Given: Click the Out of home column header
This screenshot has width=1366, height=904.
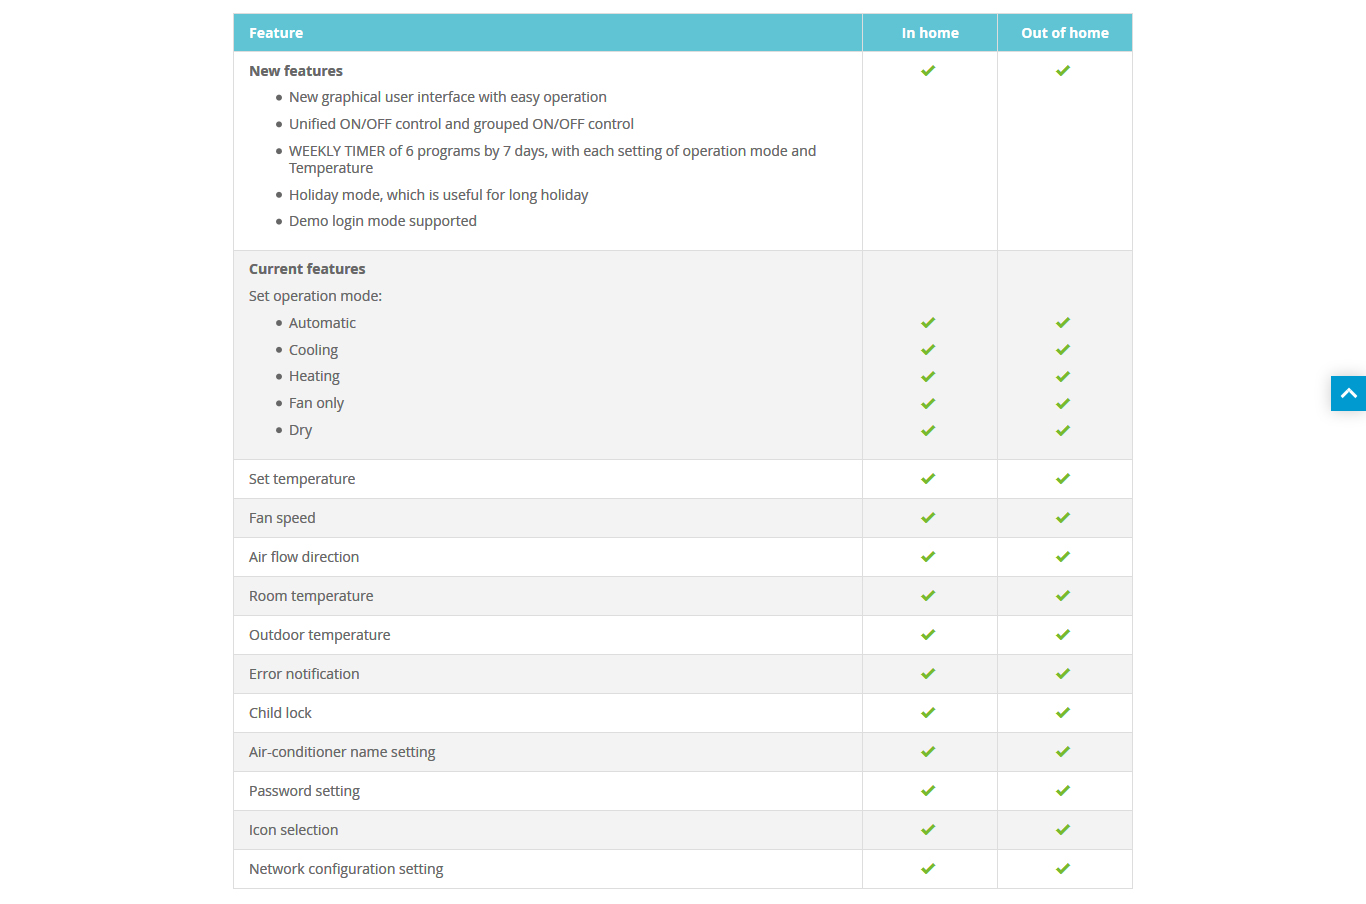Looking at the screenshot, I should point(1065,33).
